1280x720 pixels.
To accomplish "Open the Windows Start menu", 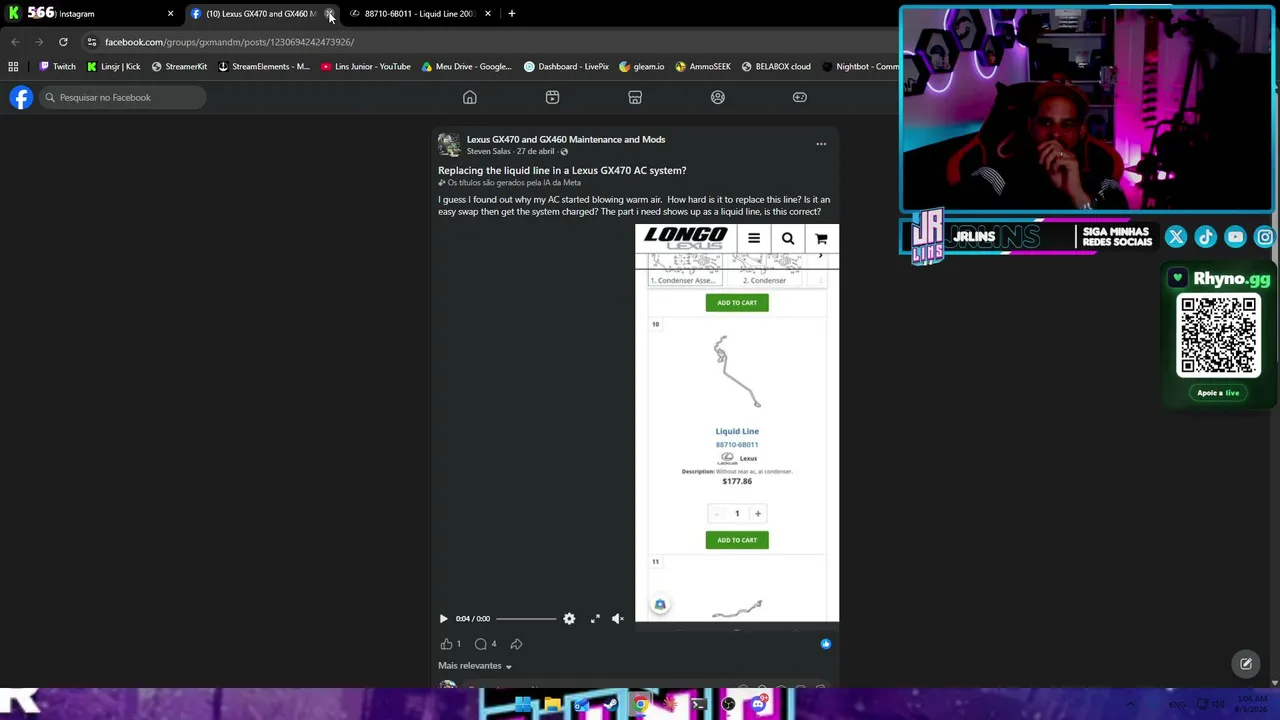I will pyautogui.click(x=523, y=705).
